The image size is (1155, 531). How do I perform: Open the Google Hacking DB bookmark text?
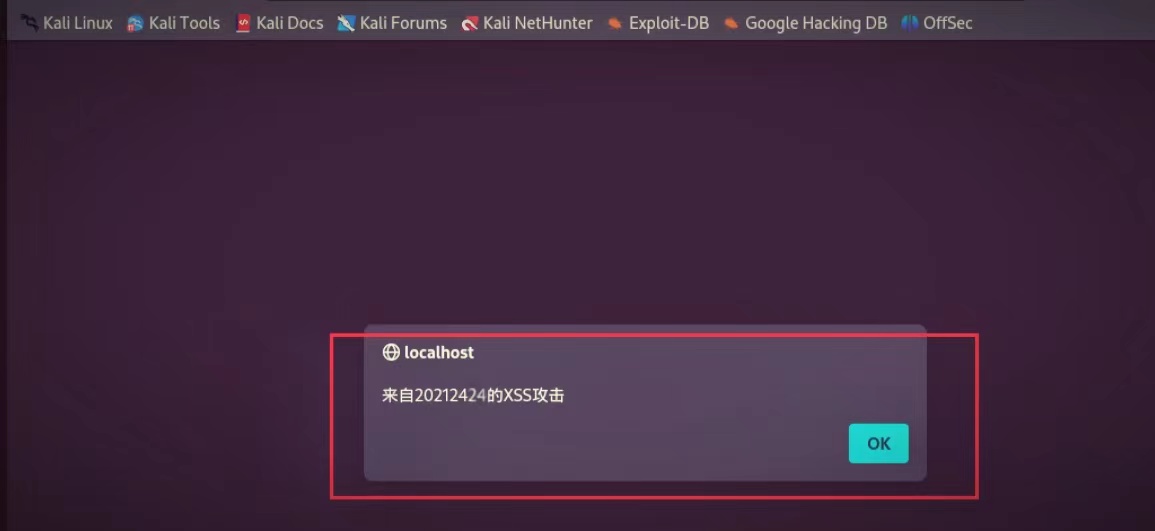point(816,24)
